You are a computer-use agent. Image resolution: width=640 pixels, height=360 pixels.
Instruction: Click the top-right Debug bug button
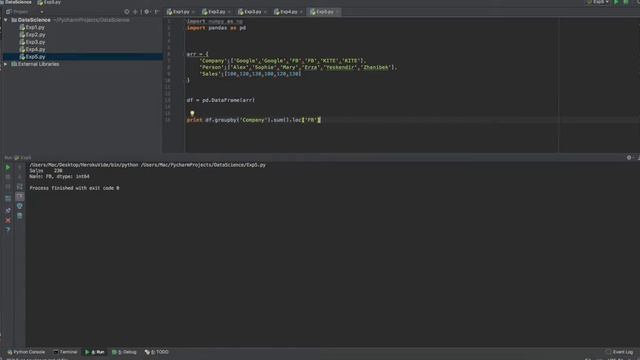point(626,2)
